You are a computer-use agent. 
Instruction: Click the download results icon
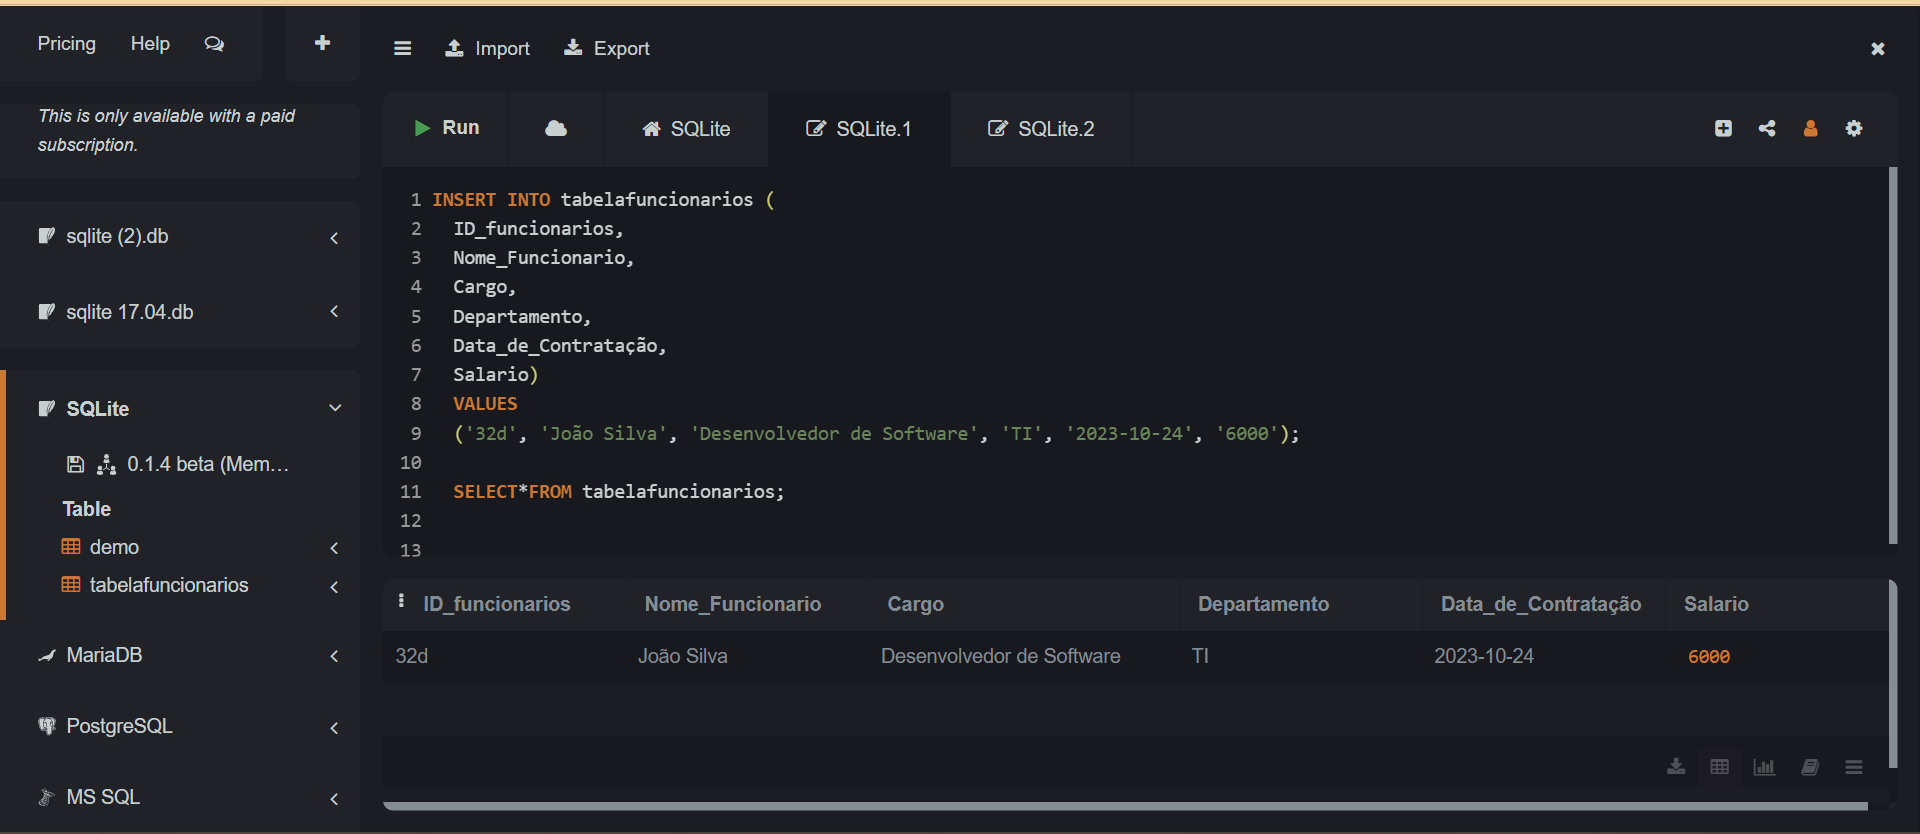1676,767
